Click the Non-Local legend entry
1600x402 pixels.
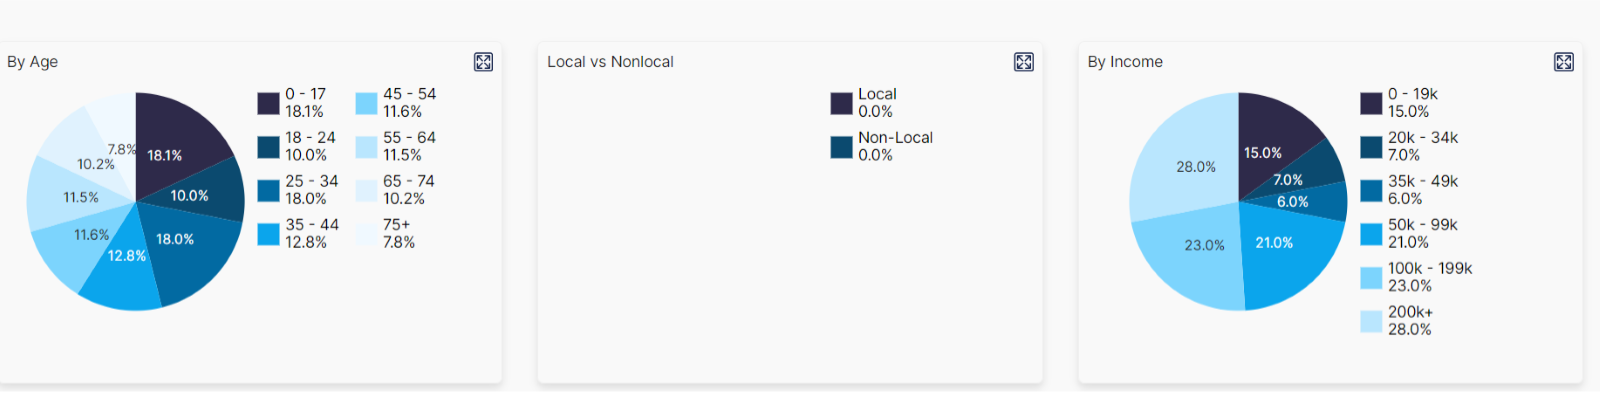(882, 146)
